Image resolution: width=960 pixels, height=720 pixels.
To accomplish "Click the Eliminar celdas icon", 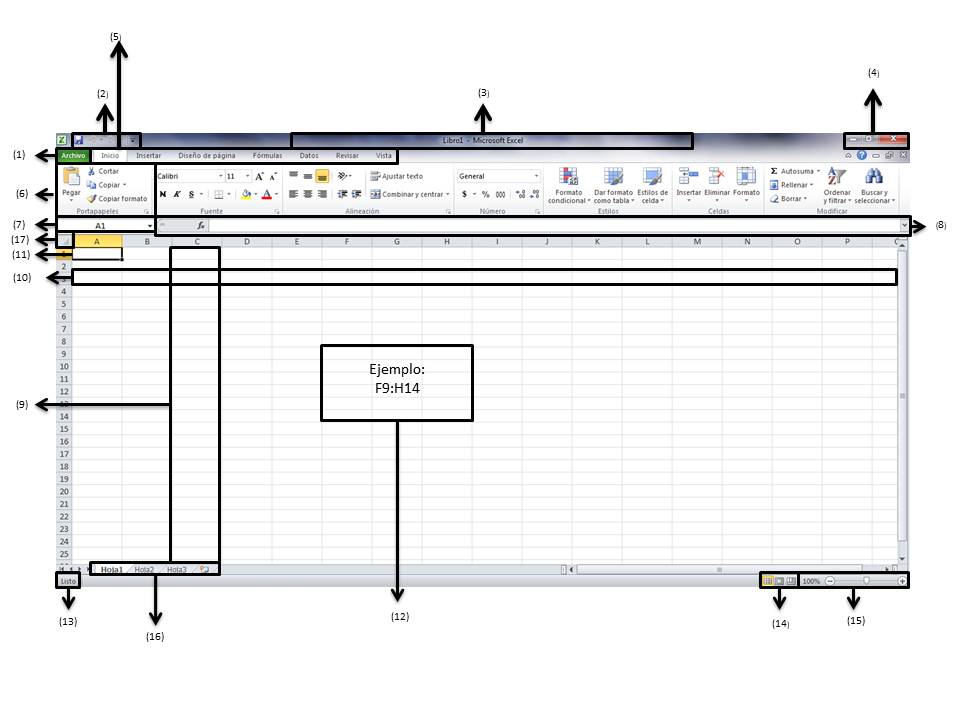I will tap(717, 176).
